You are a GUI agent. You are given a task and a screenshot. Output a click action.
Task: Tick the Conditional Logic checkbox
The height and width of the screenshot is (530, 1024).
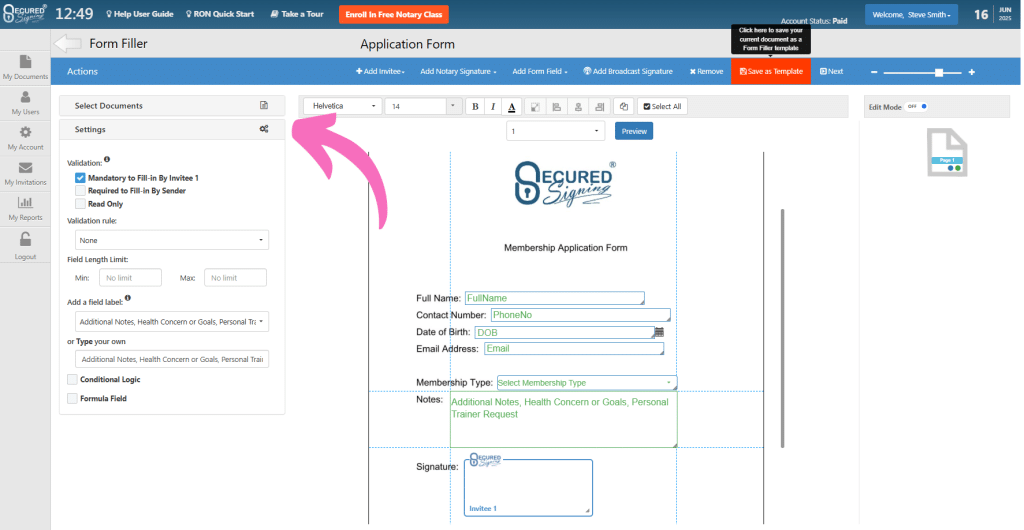pos(72,380)
